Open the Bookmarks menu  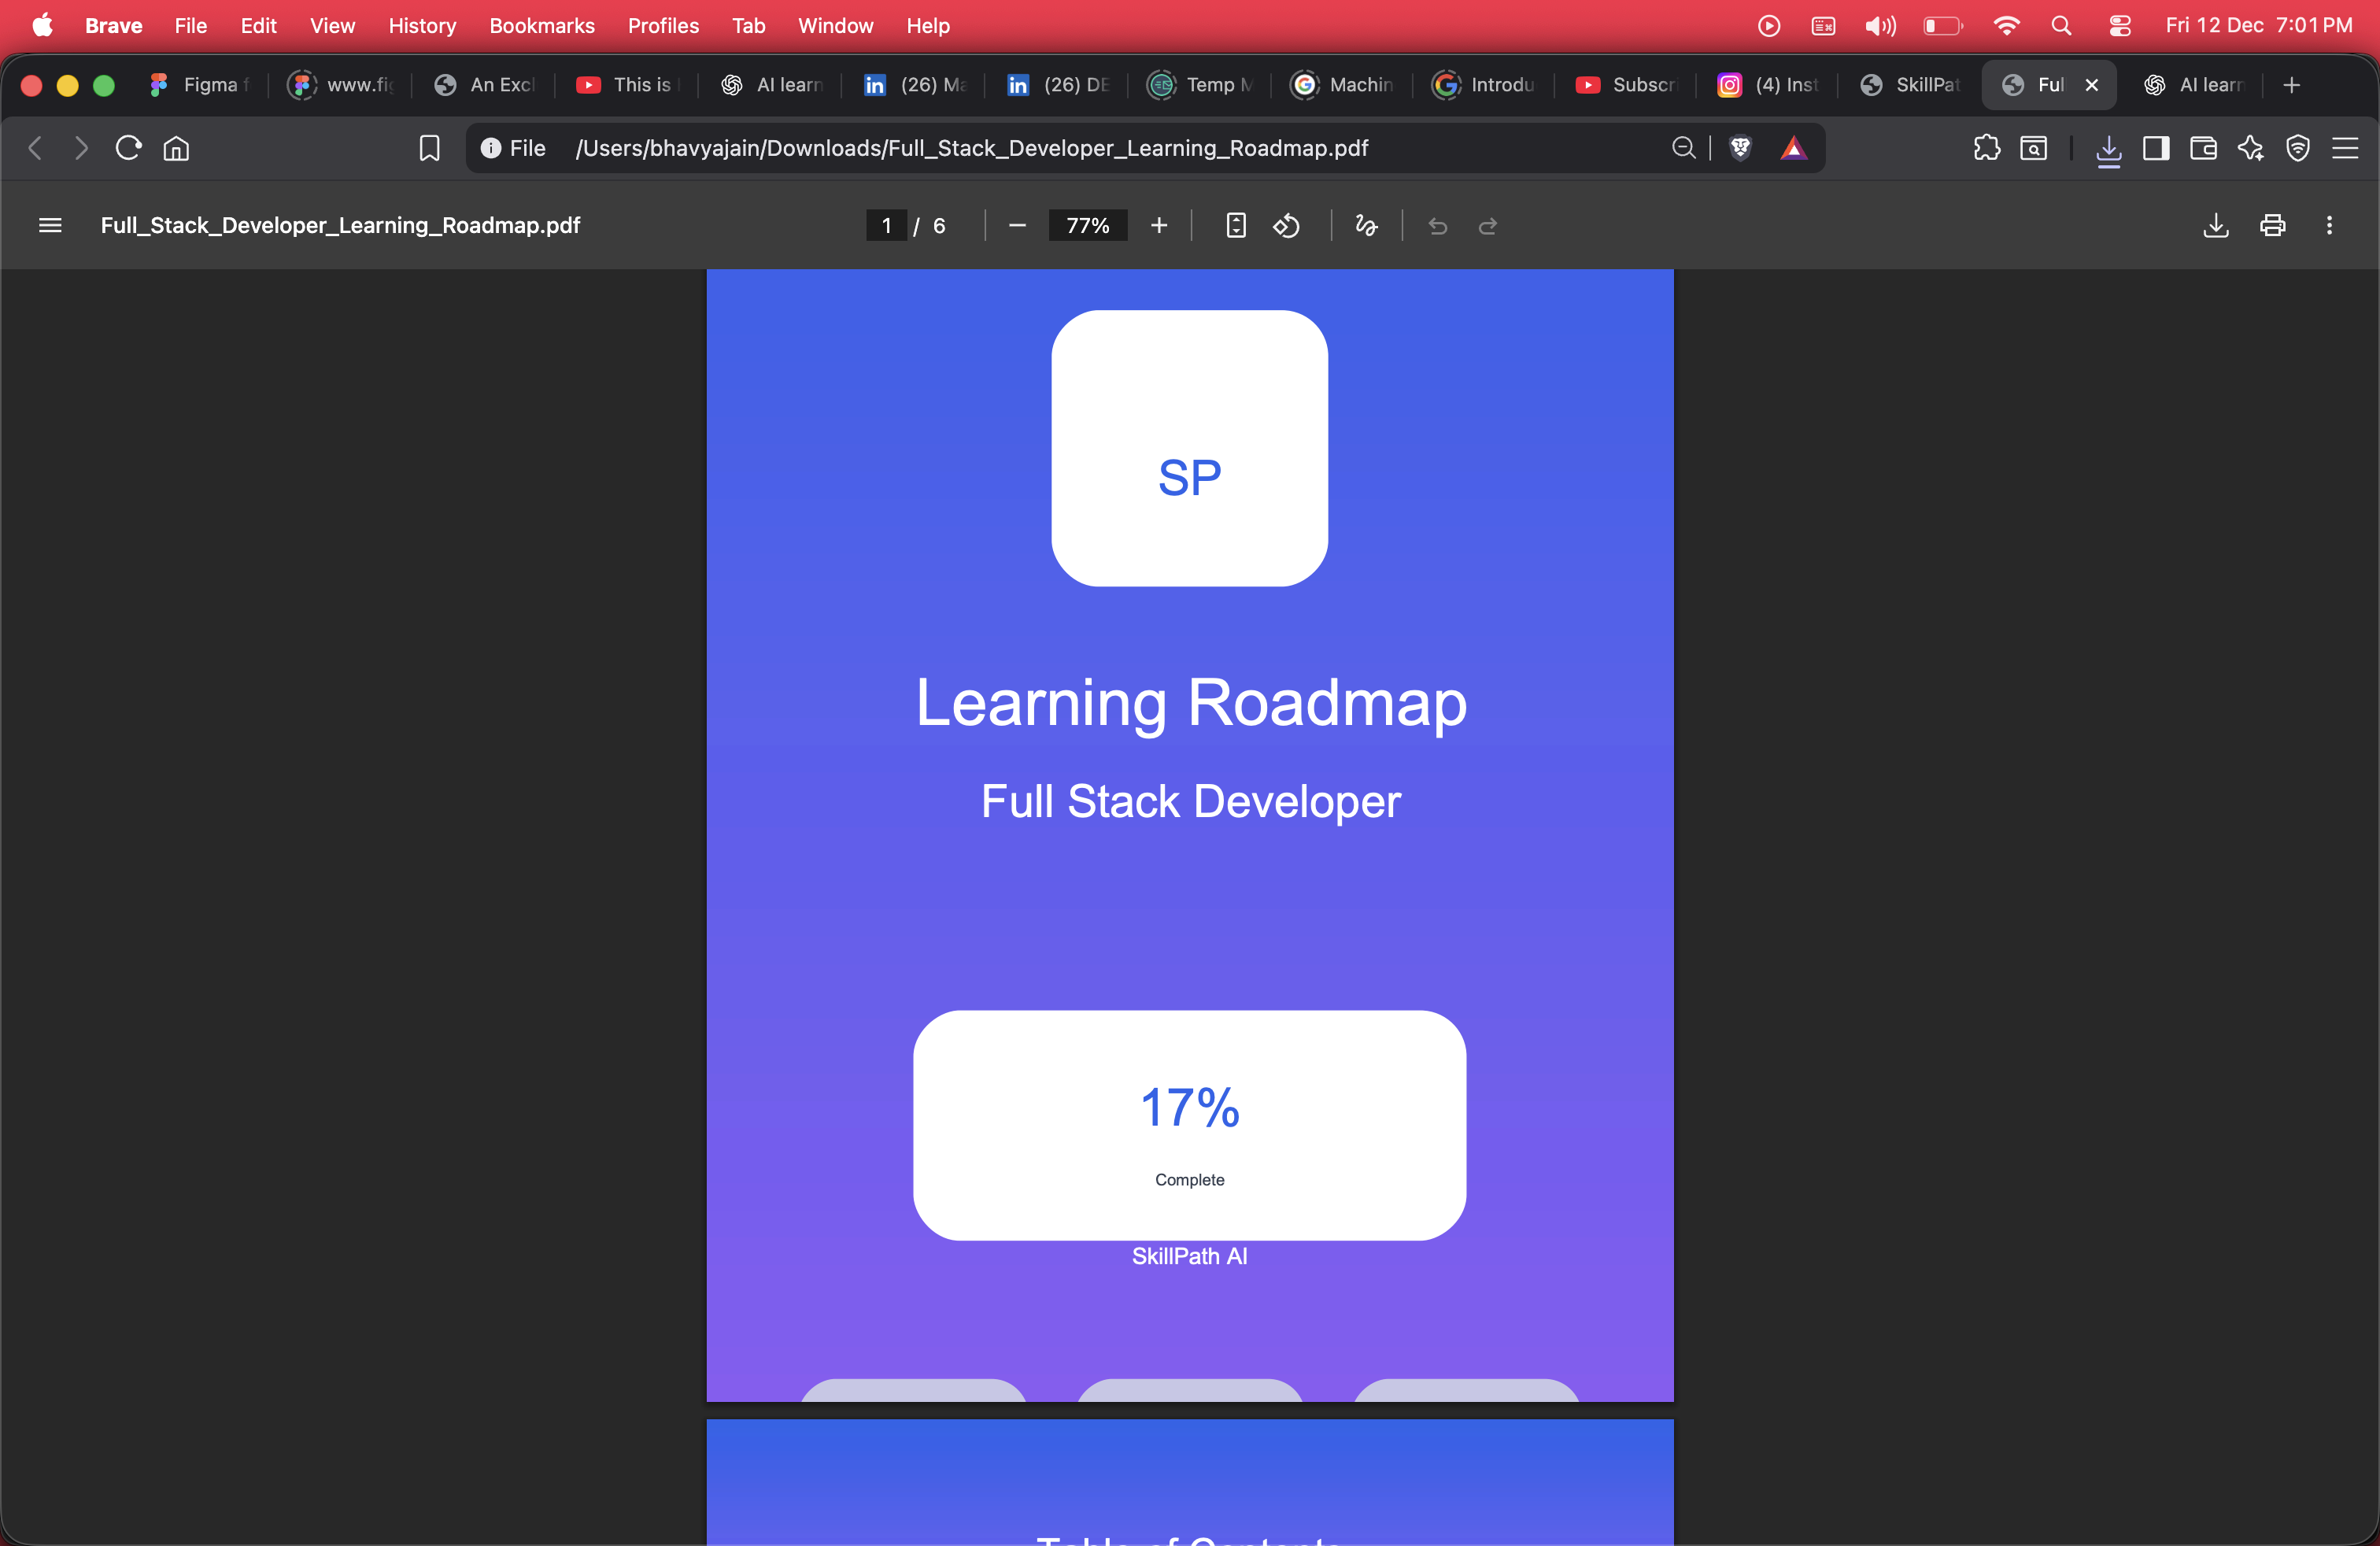coord(541,26)
